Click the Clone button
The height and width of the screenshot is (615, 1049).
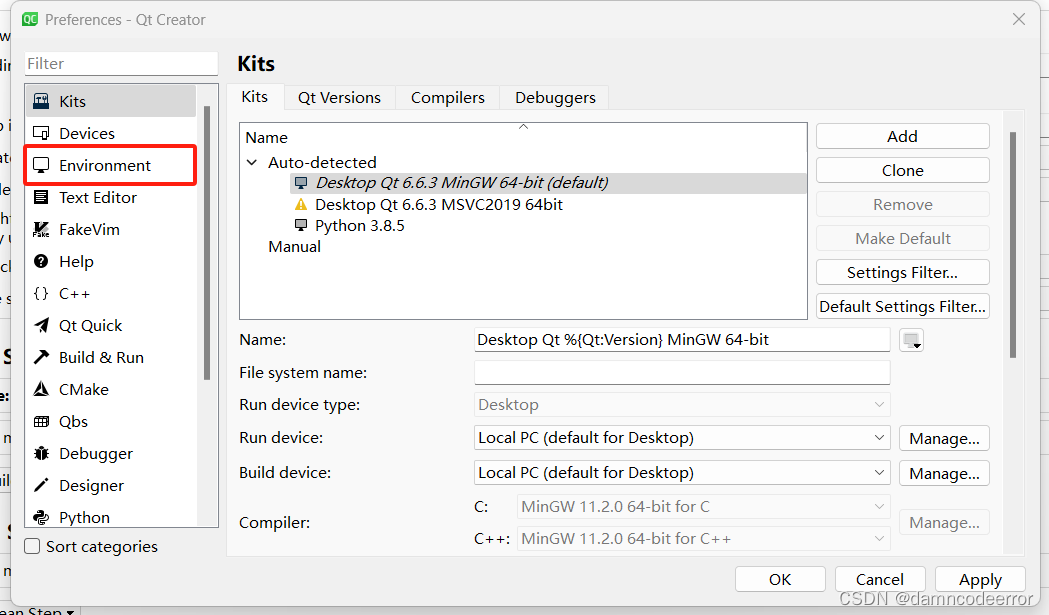click(x=902, y=171)
